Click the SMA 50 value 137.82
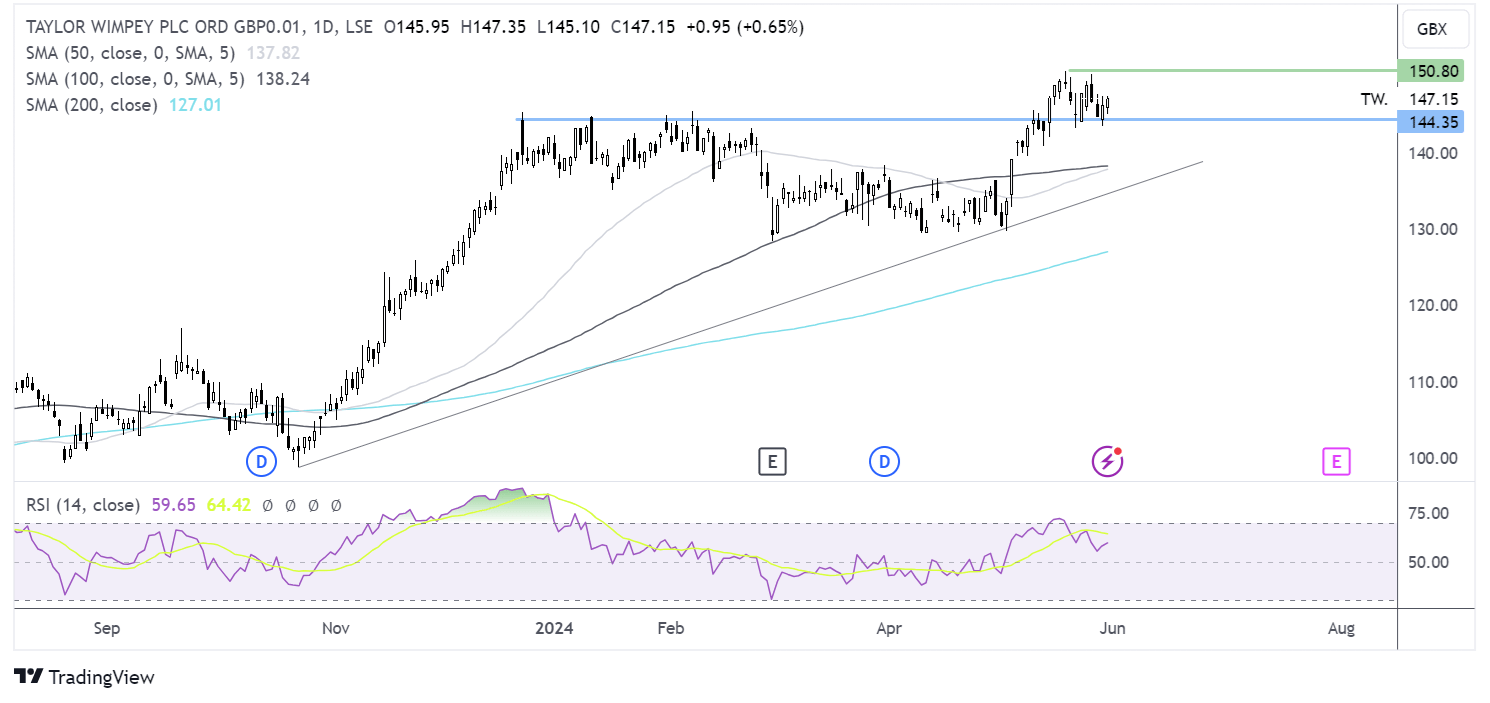The image size is (1490, 703). click(x=273, y=53)
